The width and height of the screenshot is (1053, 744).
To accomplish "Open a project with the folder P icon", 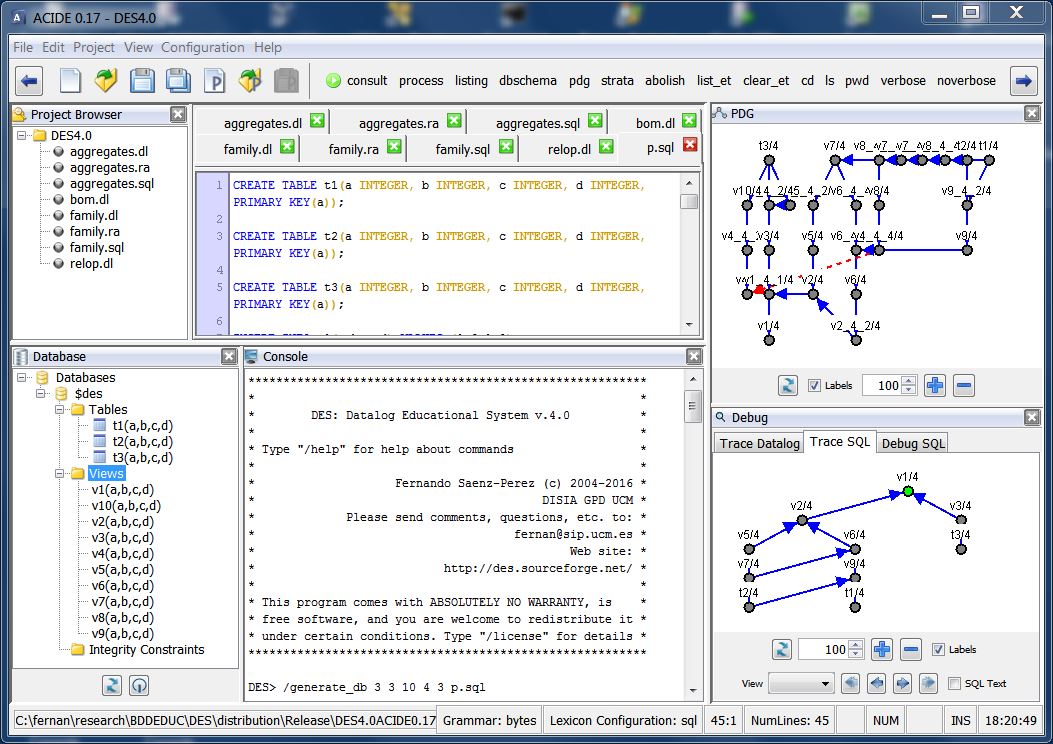I will (250, 81).
